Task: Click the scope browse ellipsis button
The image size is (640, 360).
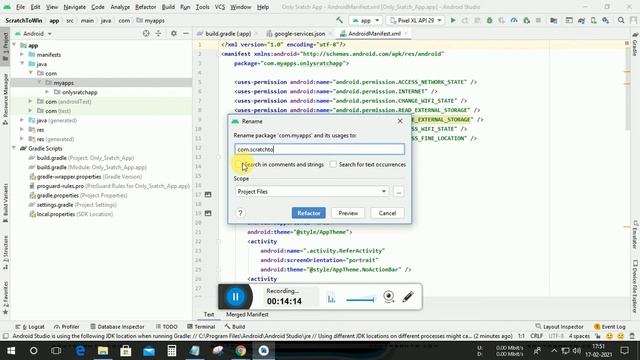Action: pos(399,191)
